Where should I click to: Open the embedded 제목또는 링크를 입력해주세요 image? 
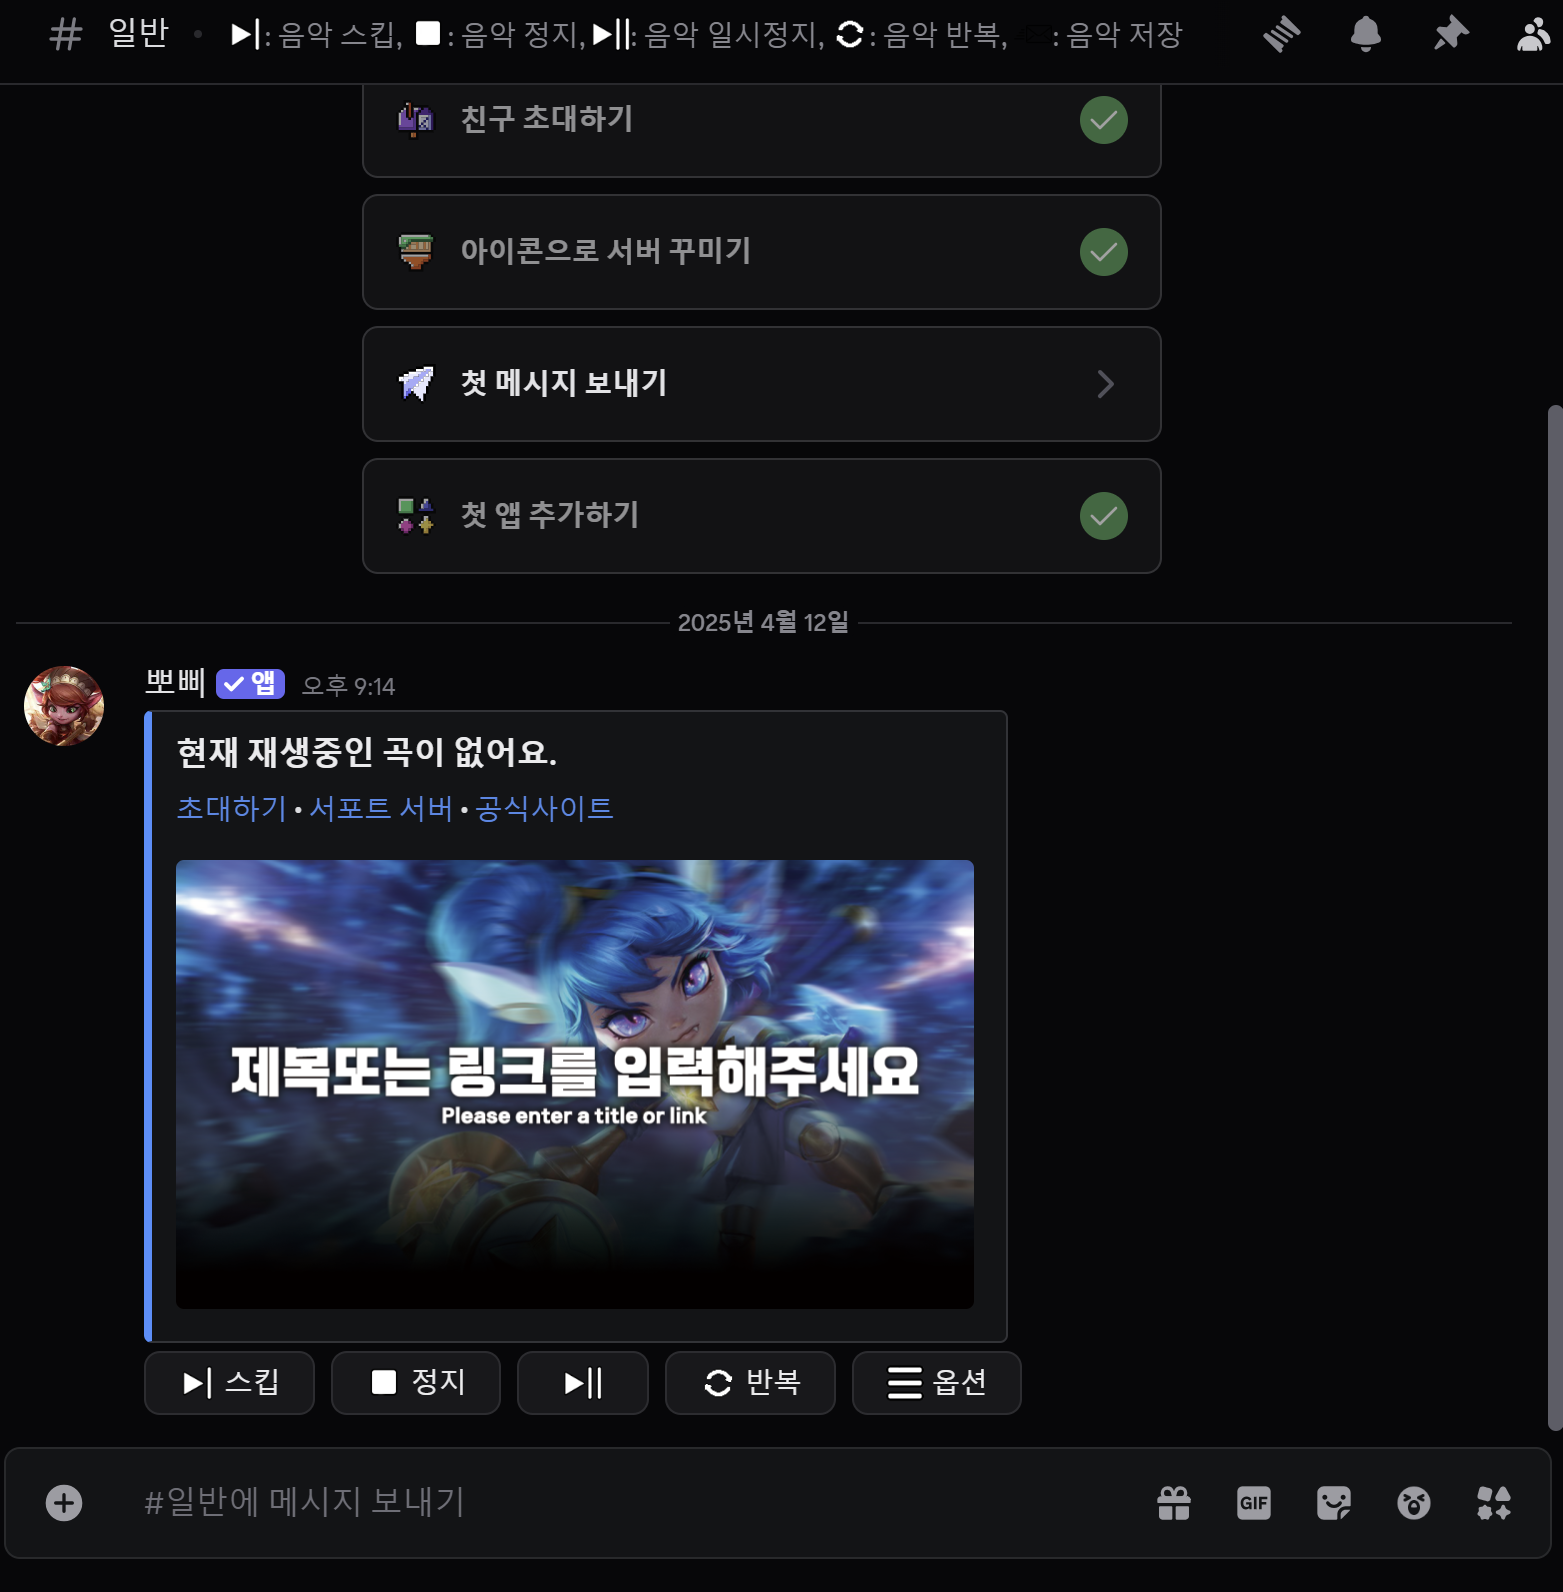pos(575,1084)
